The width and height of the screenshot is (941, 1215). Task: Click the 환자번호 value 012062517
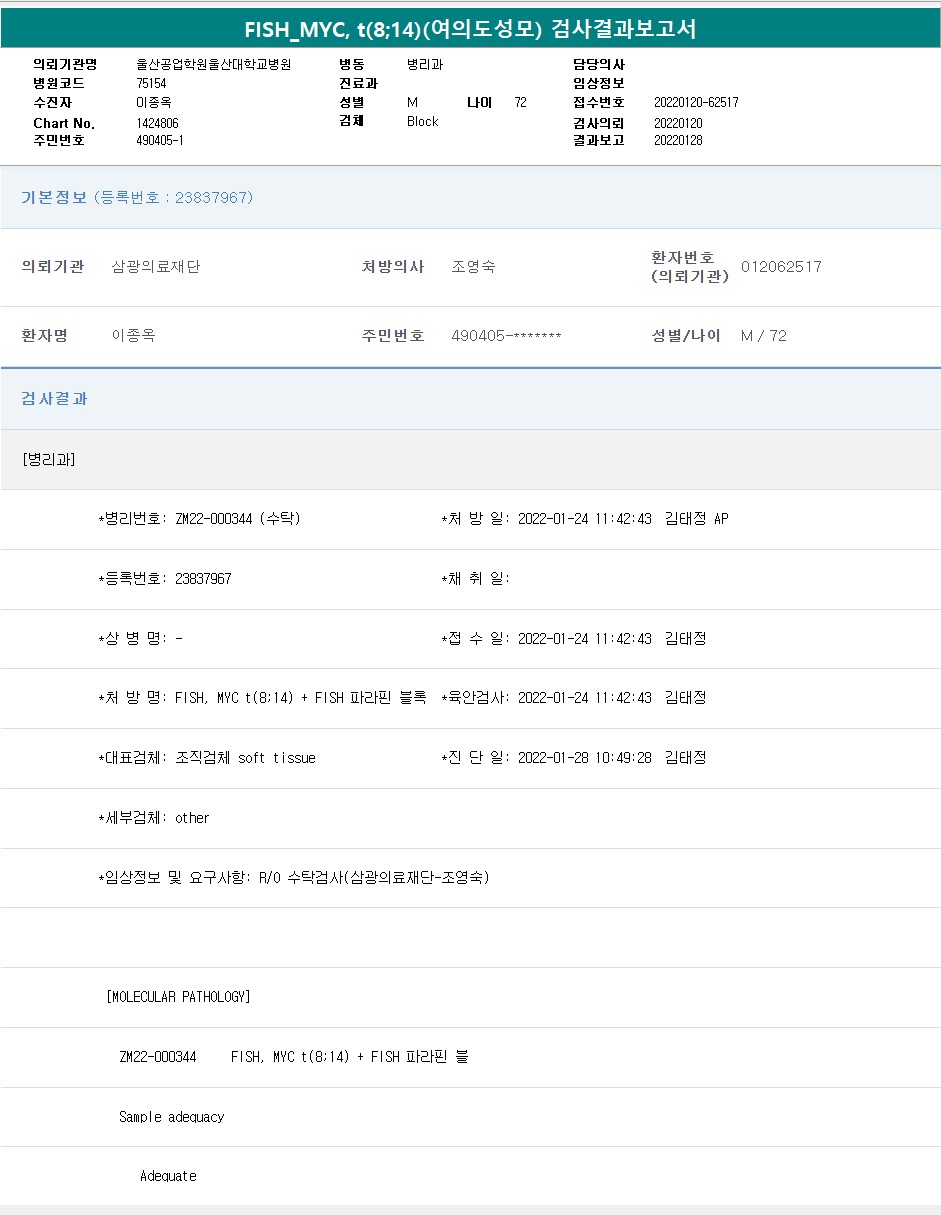(x=781, y=267)
